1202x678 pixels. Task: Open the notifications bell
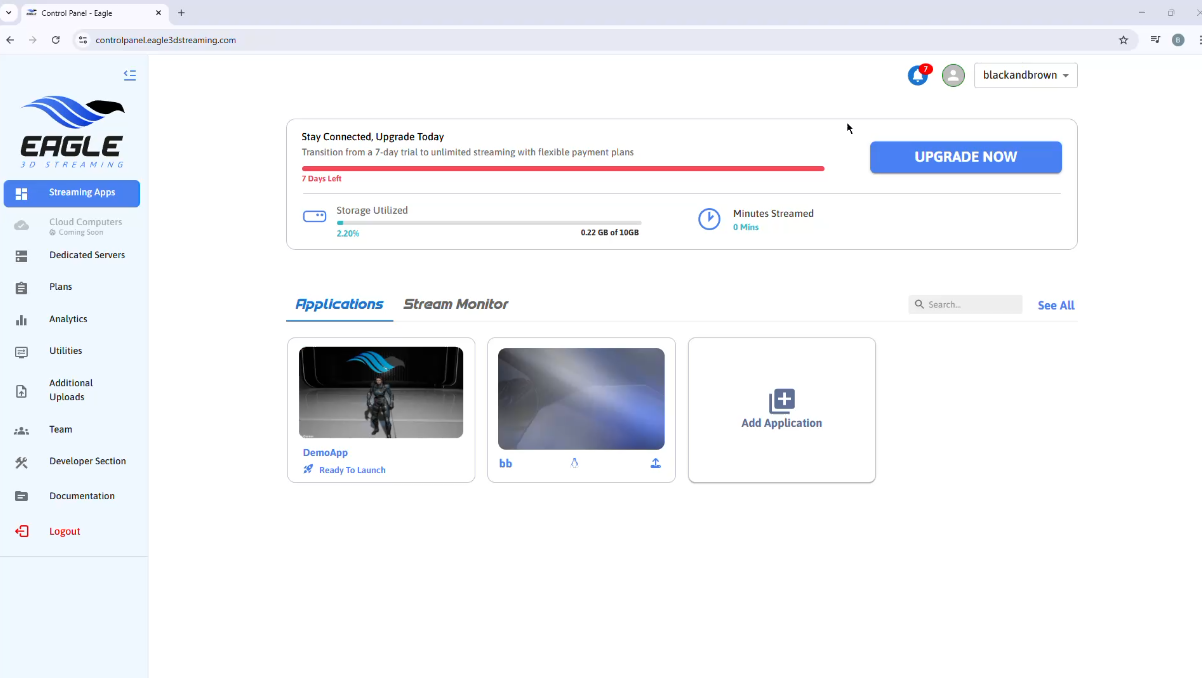[917, 76]
